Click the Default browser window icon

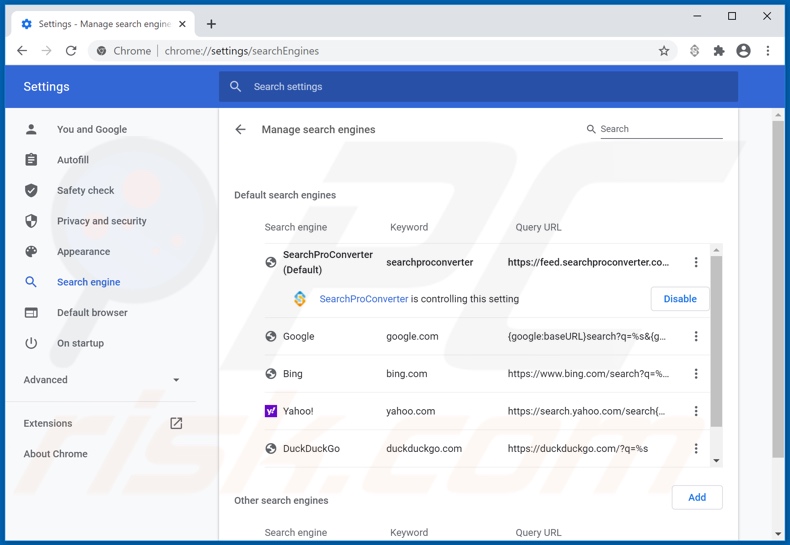pyautogui.click(x=31, y=312)
